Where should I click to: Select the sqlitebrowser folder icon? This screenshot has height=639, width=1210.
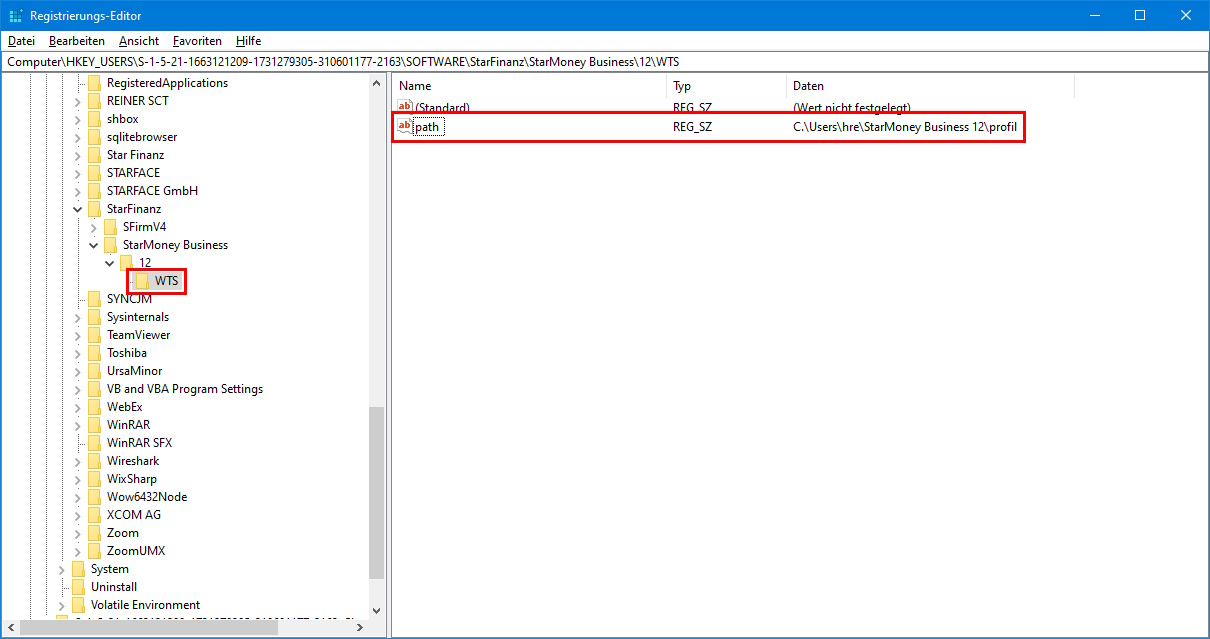[95, 137]
